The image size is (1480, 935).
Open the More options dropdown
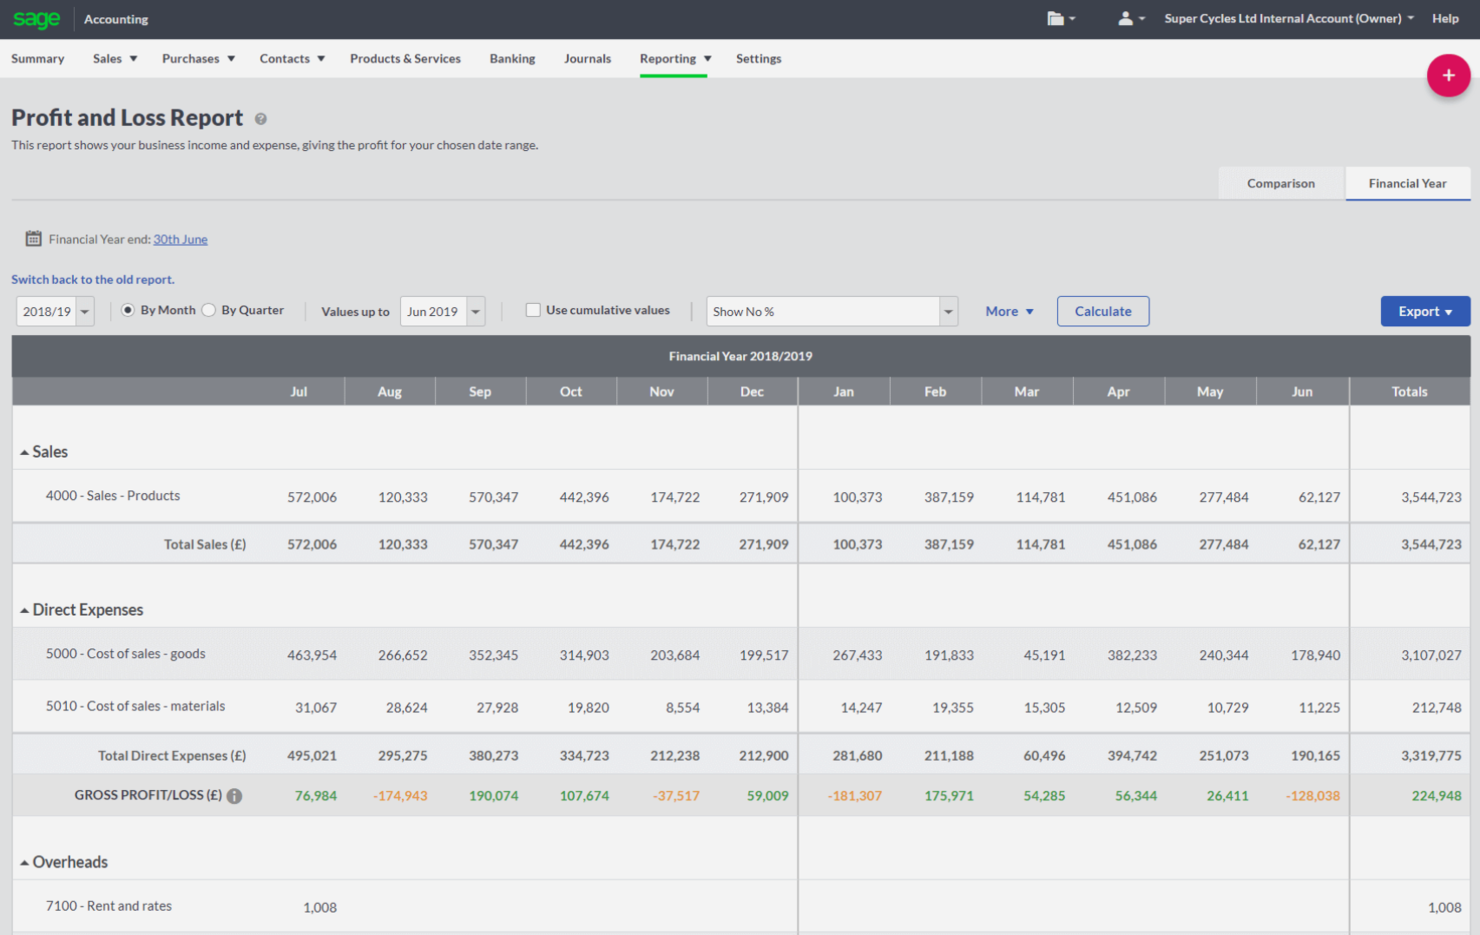[1009, 311]
